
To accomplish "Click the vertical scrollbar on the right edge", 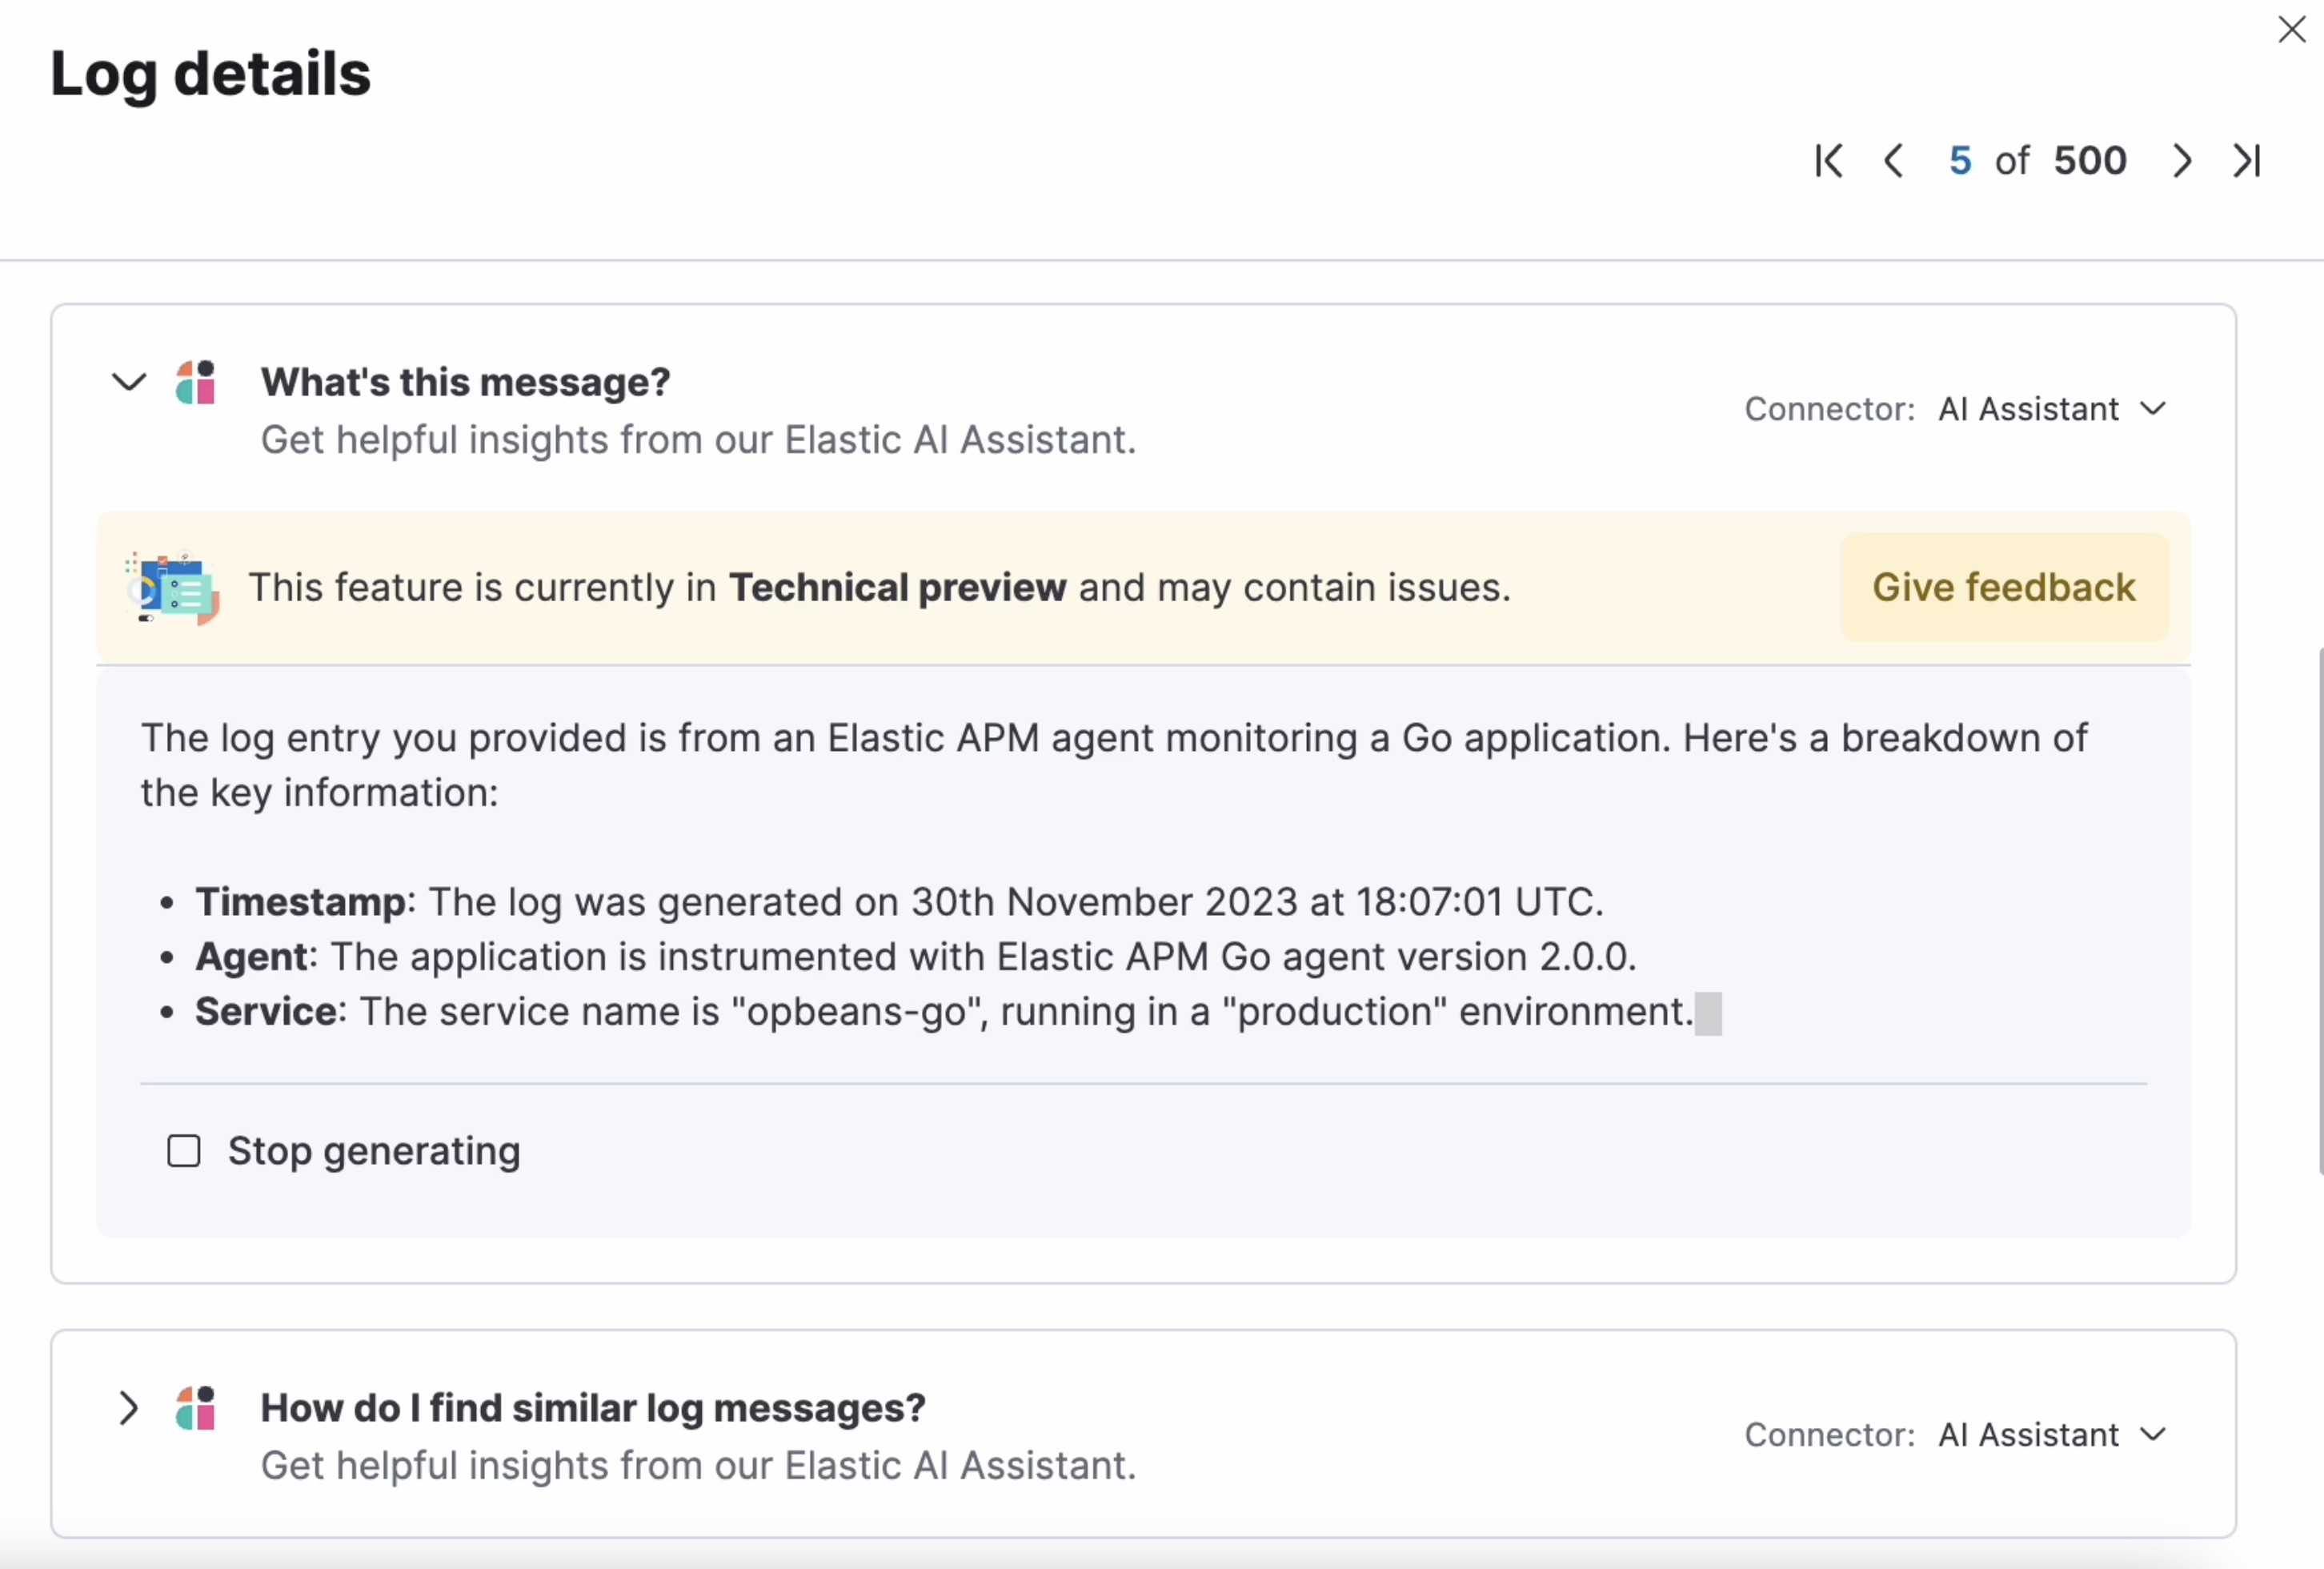I will click(x=2320, y=910).
